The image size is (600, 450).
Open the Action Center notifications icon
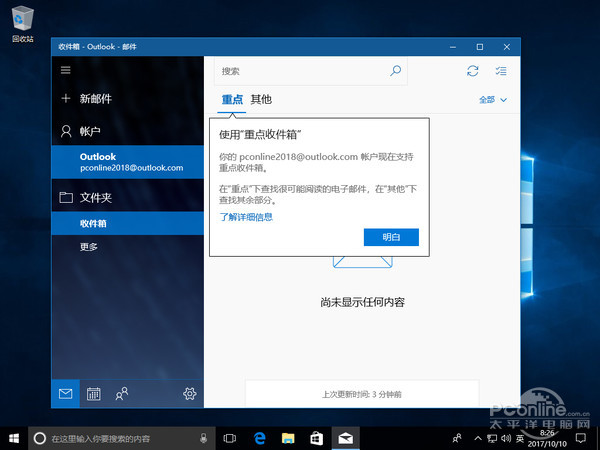[x=581, y=438]
